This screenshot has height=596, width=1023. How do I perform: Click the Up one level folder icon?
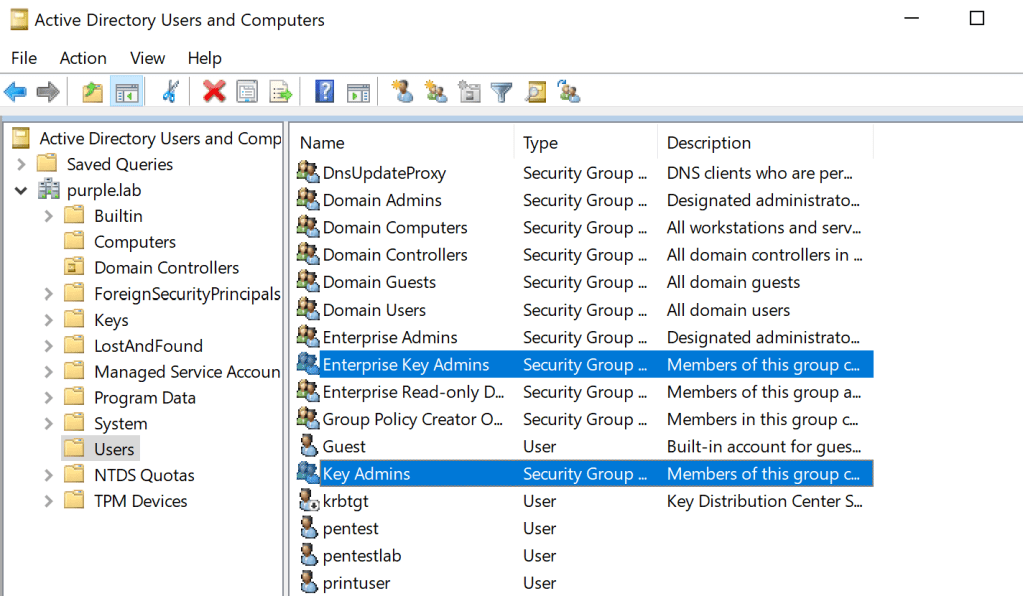coord(92,93)
